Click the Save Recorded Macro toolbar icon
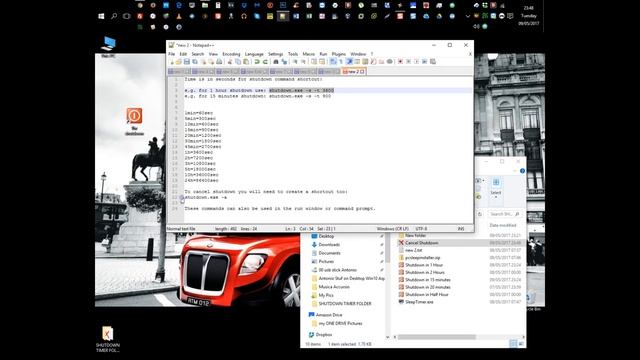This screenshot has width=640, height=360. (432, 62)
